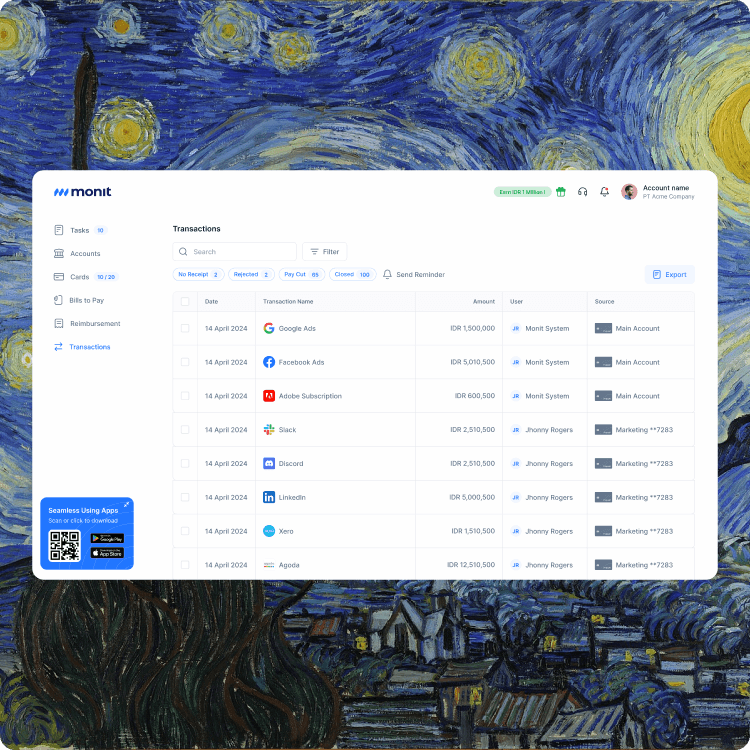Check the Xero row checkbox
750x750 pixels.
coord(185,531)
